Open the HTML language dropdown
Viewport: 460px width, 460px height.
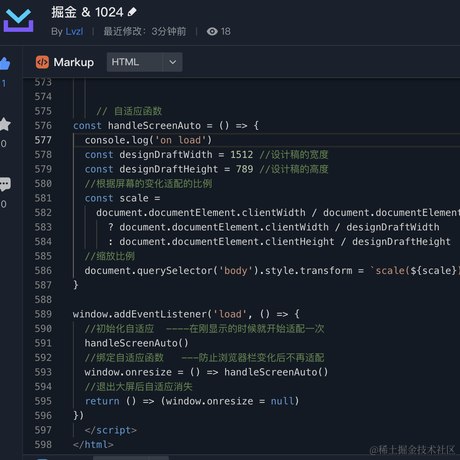[x=144, y=62]
